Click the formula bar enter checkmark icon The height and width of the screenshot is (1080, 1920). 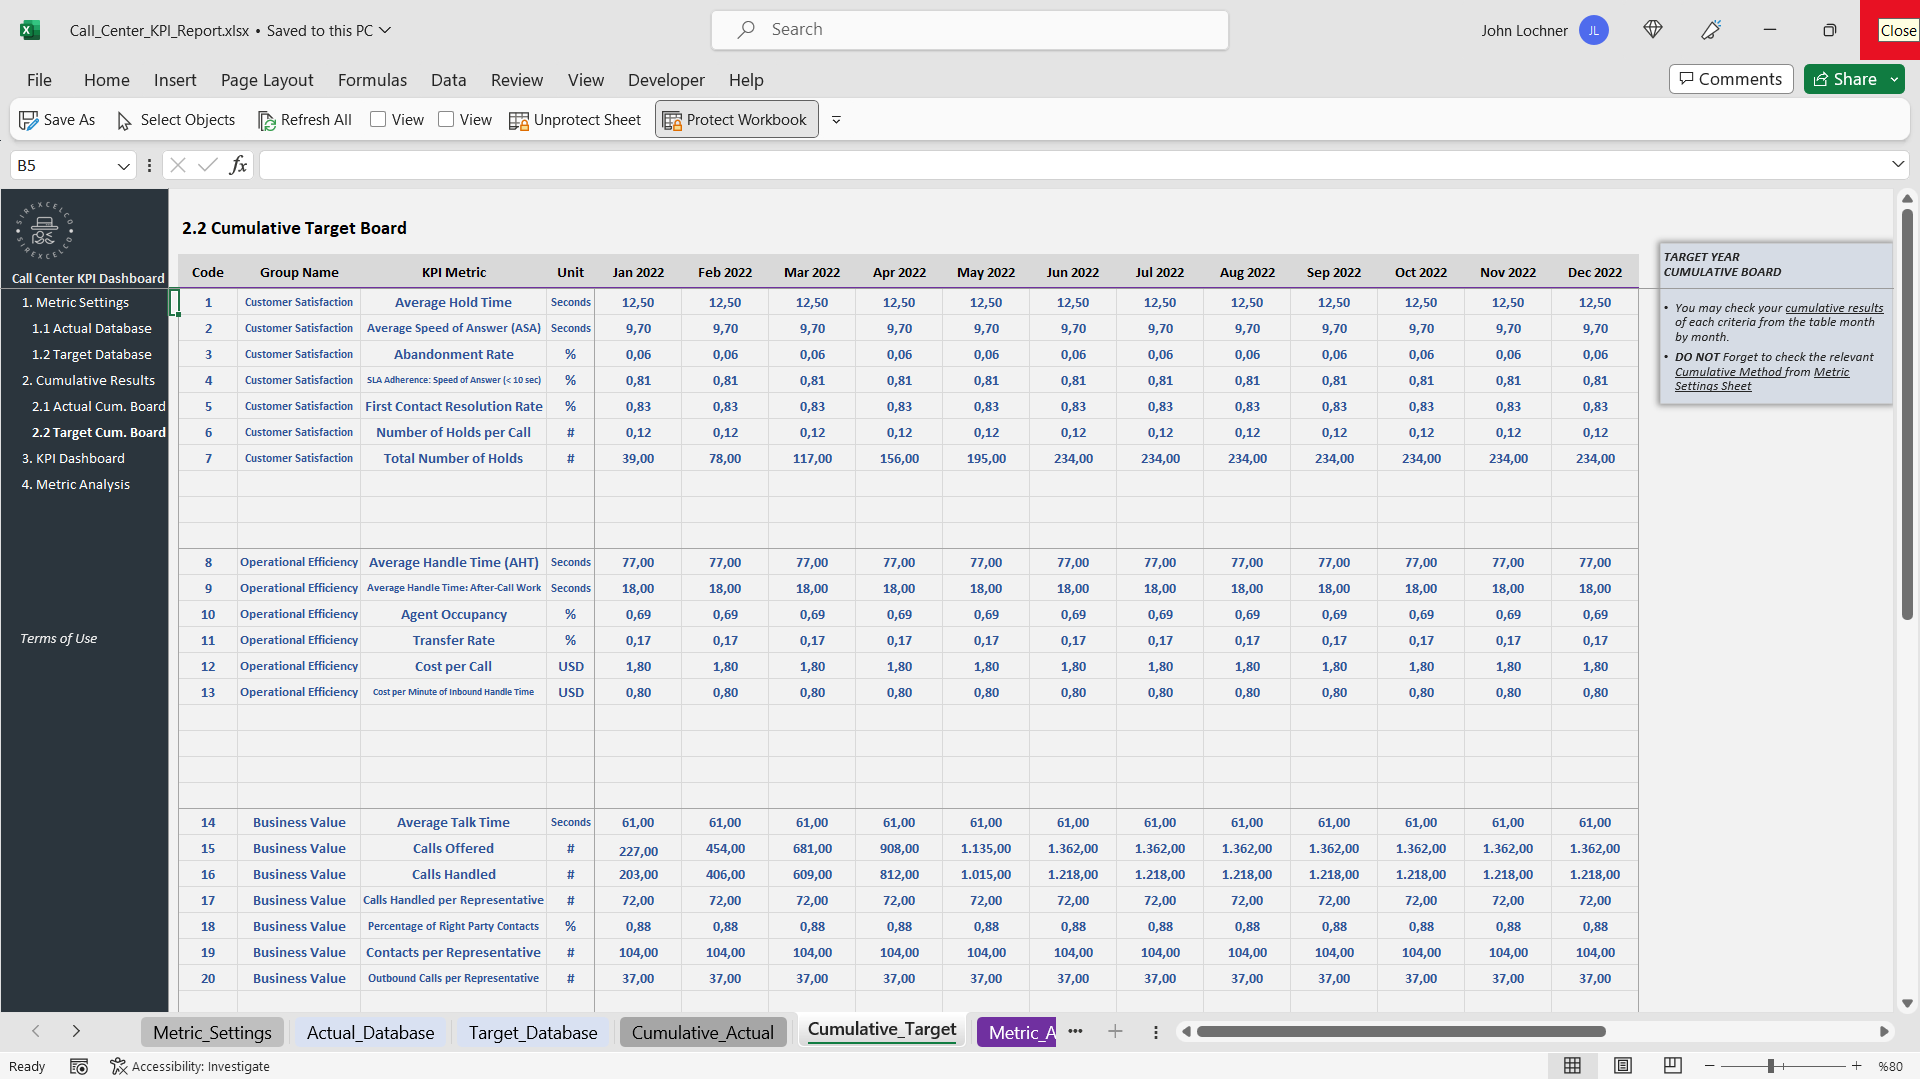click(208, 165)
